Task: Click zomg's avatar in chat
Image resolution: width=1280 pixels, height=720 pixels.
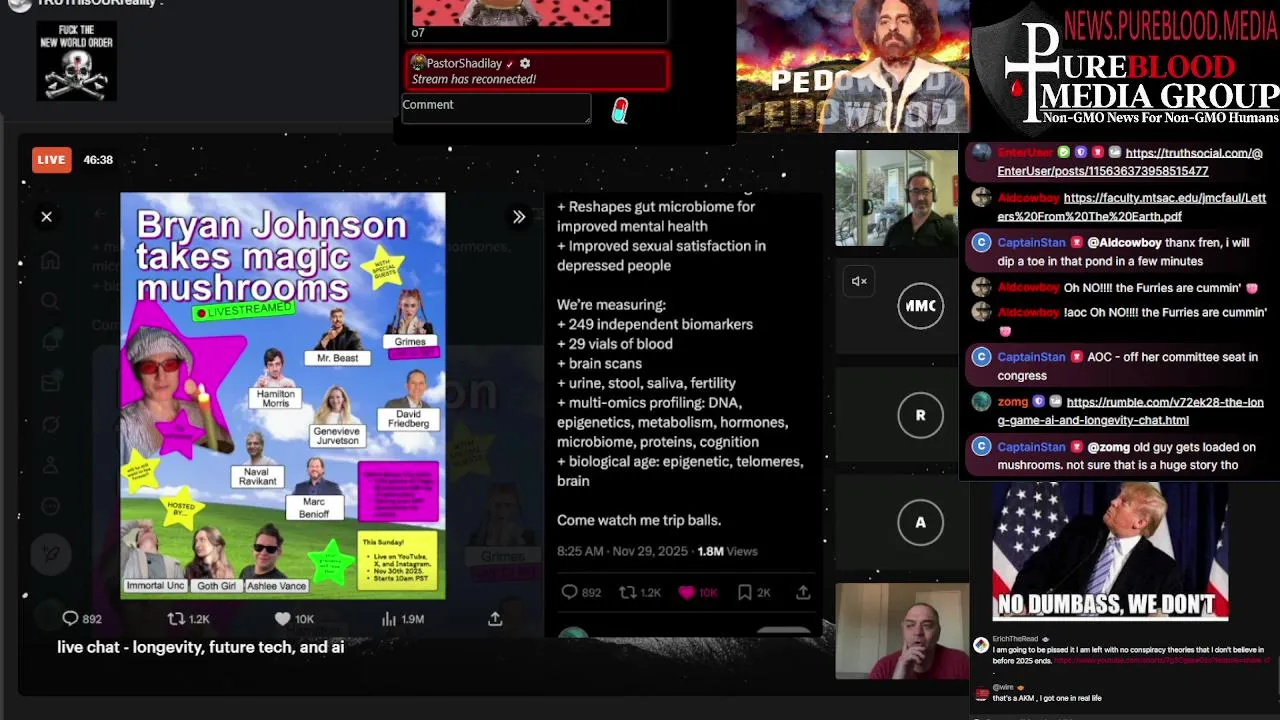Action: pos(982,402)
